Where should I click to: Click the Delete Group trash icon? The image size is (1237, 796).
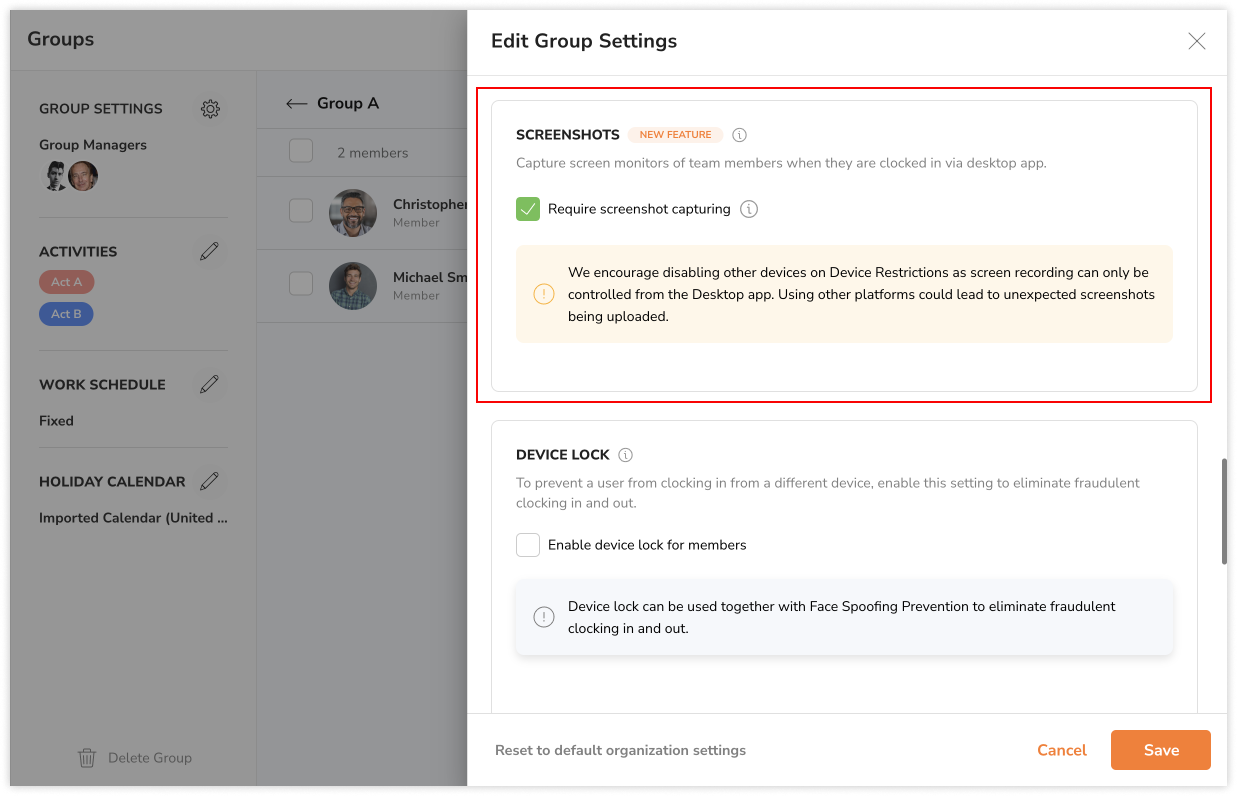click(87, 758)
